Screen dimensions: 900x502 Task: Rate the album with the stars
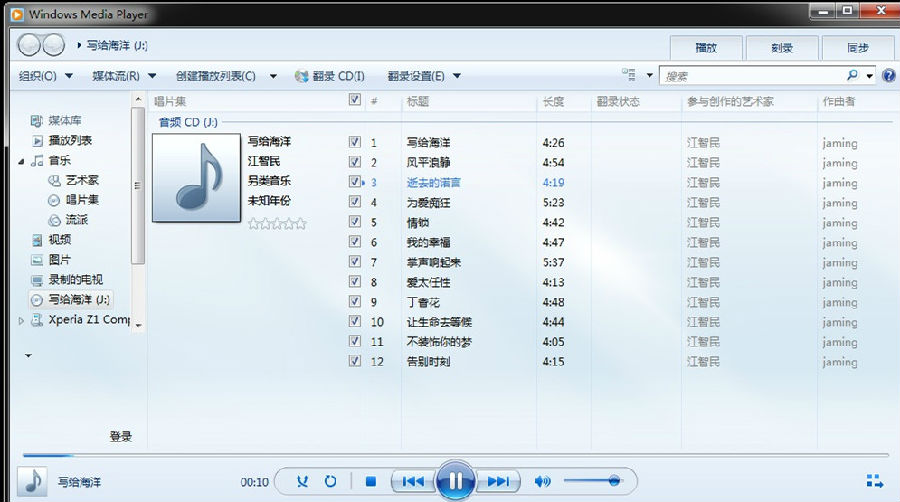pyautogui.click(x=277, y=223)
